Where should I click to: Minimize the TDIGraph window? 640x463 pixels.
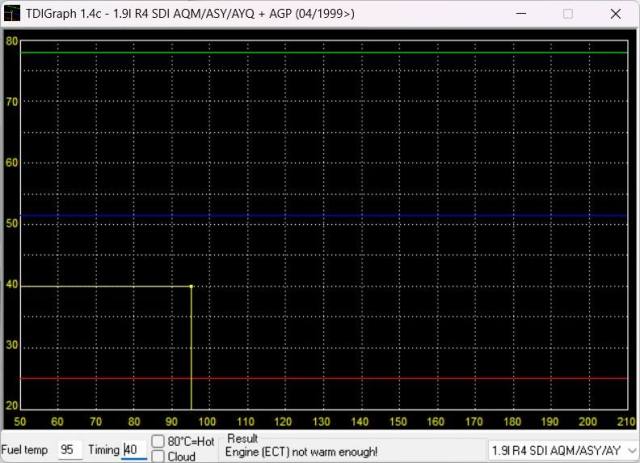coord(520,14)
